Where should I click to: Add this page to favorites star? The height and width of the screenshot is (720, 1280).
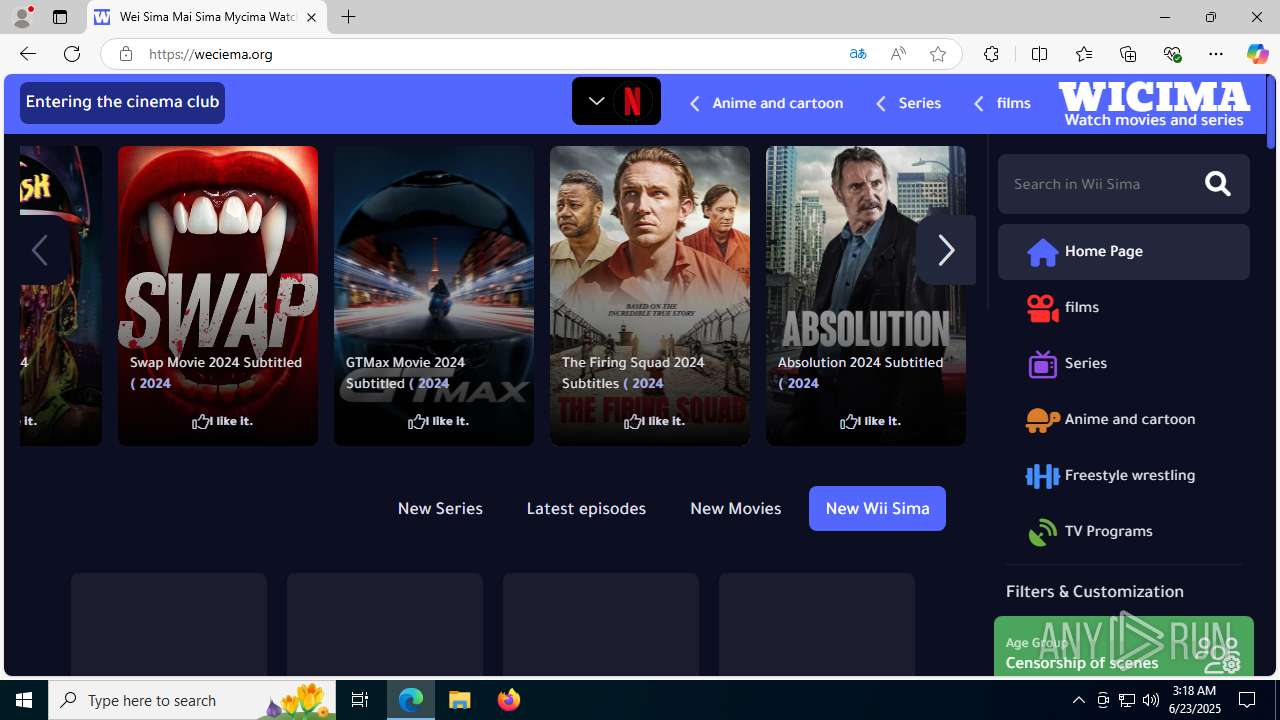pos(938,54)
